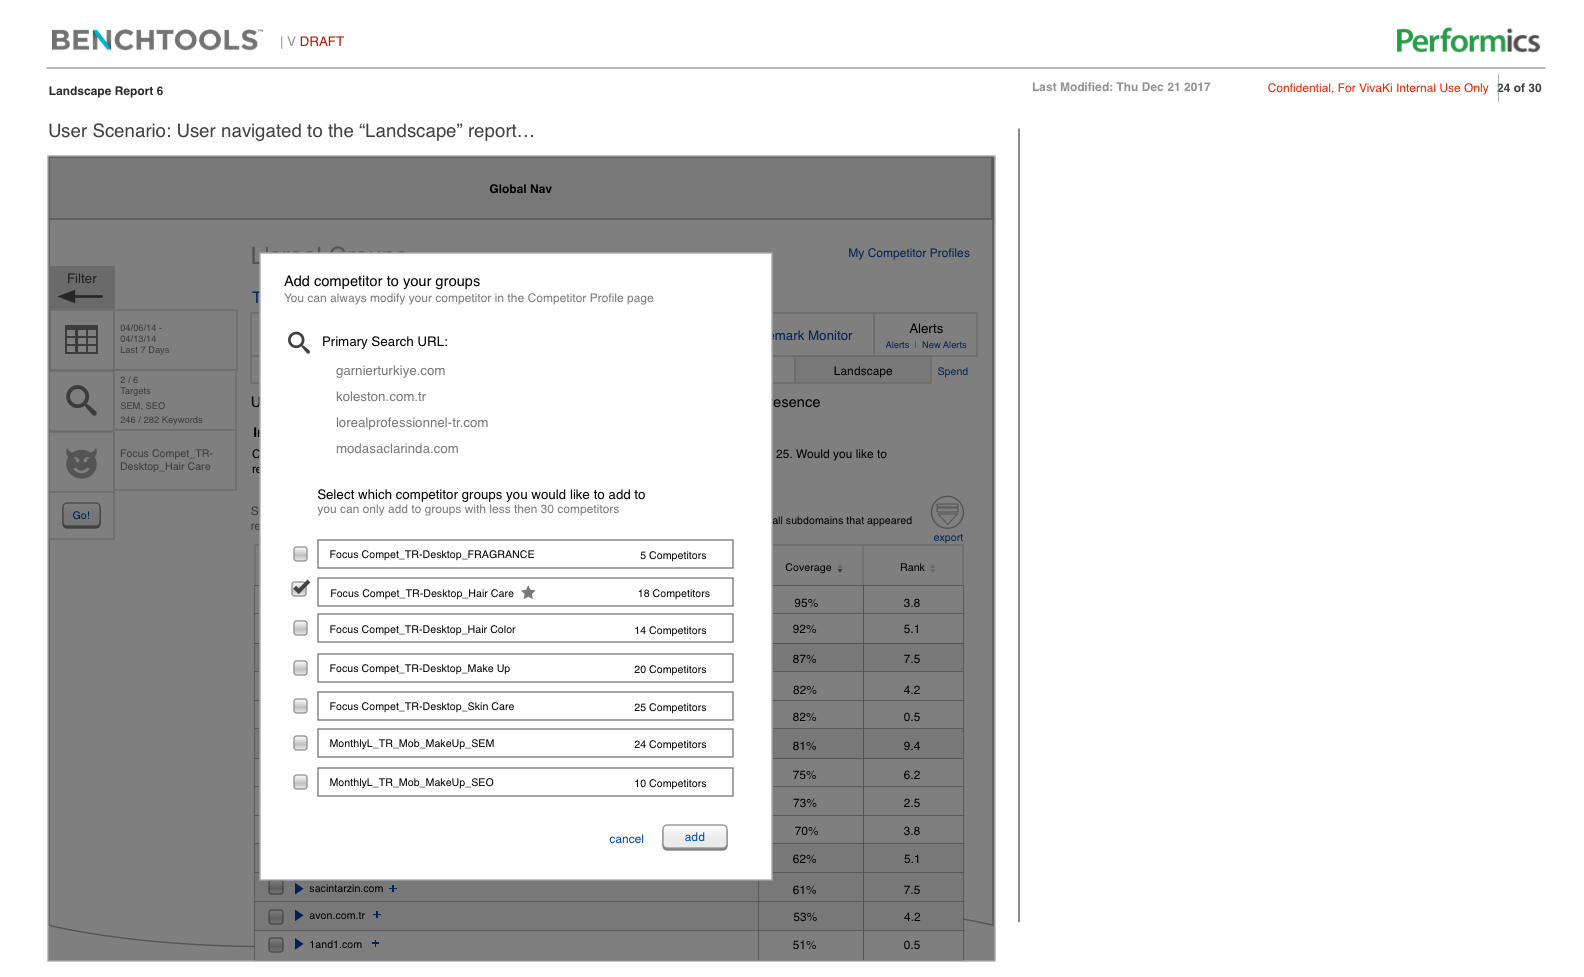Add 1and1.com using its plus icon
The height and width of the screenshot is (977, 1584).
(375, 944)
